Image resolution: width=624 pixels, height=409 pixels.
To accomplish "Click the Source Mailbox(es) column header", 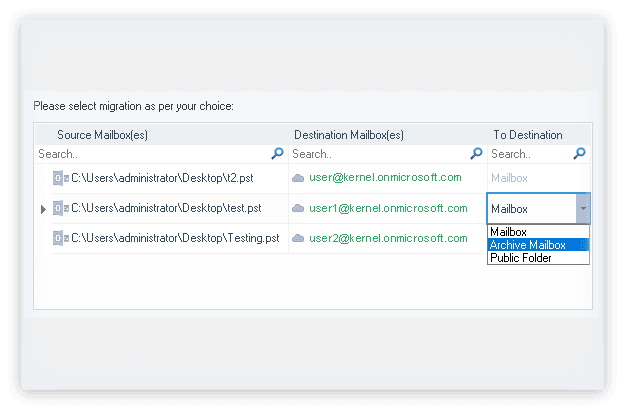I will coord(102,135).
